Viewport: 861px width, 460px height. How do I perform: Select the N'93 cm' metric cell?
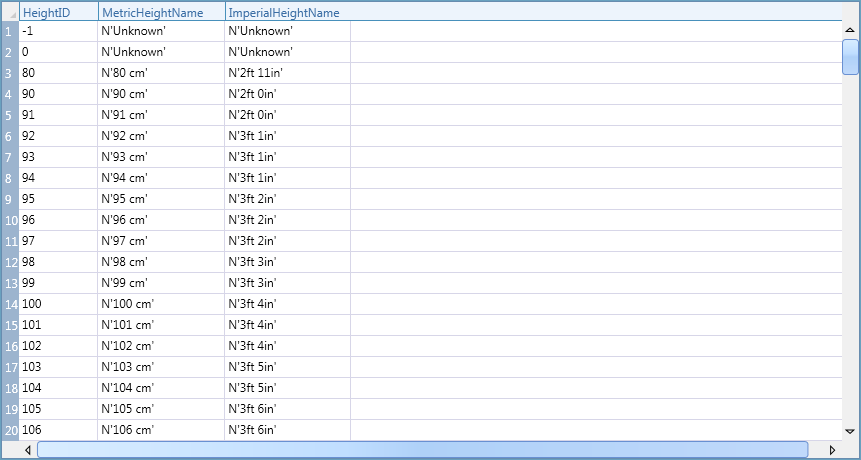tap(161, 157)
